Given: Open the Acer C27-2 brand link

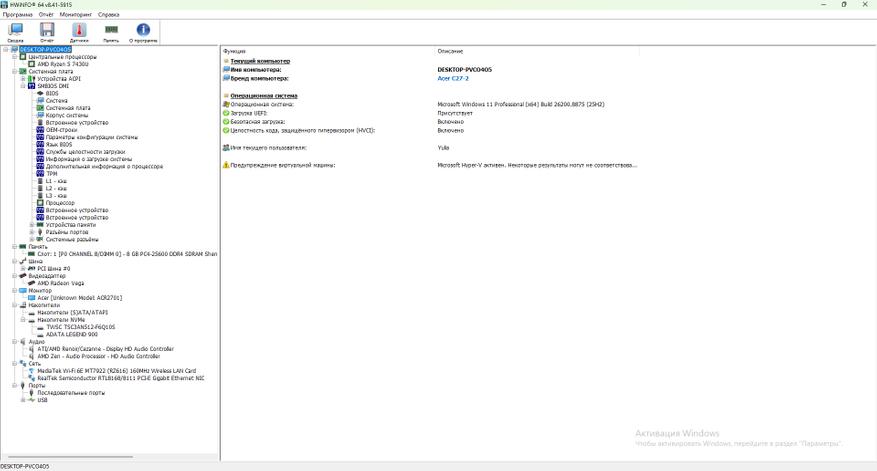Looking at the screenshot, I should click(453, 78).
